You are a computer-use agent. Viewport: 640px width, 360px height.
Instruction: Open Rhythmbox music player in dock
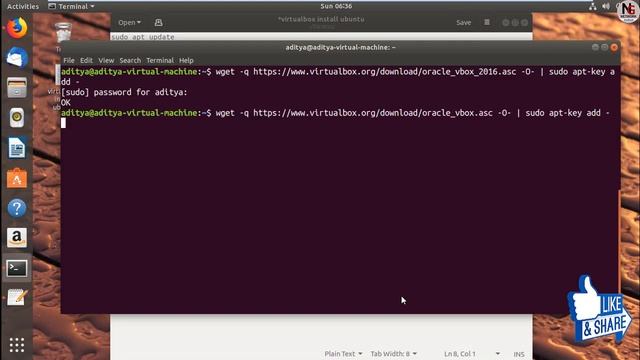[17, 118]
